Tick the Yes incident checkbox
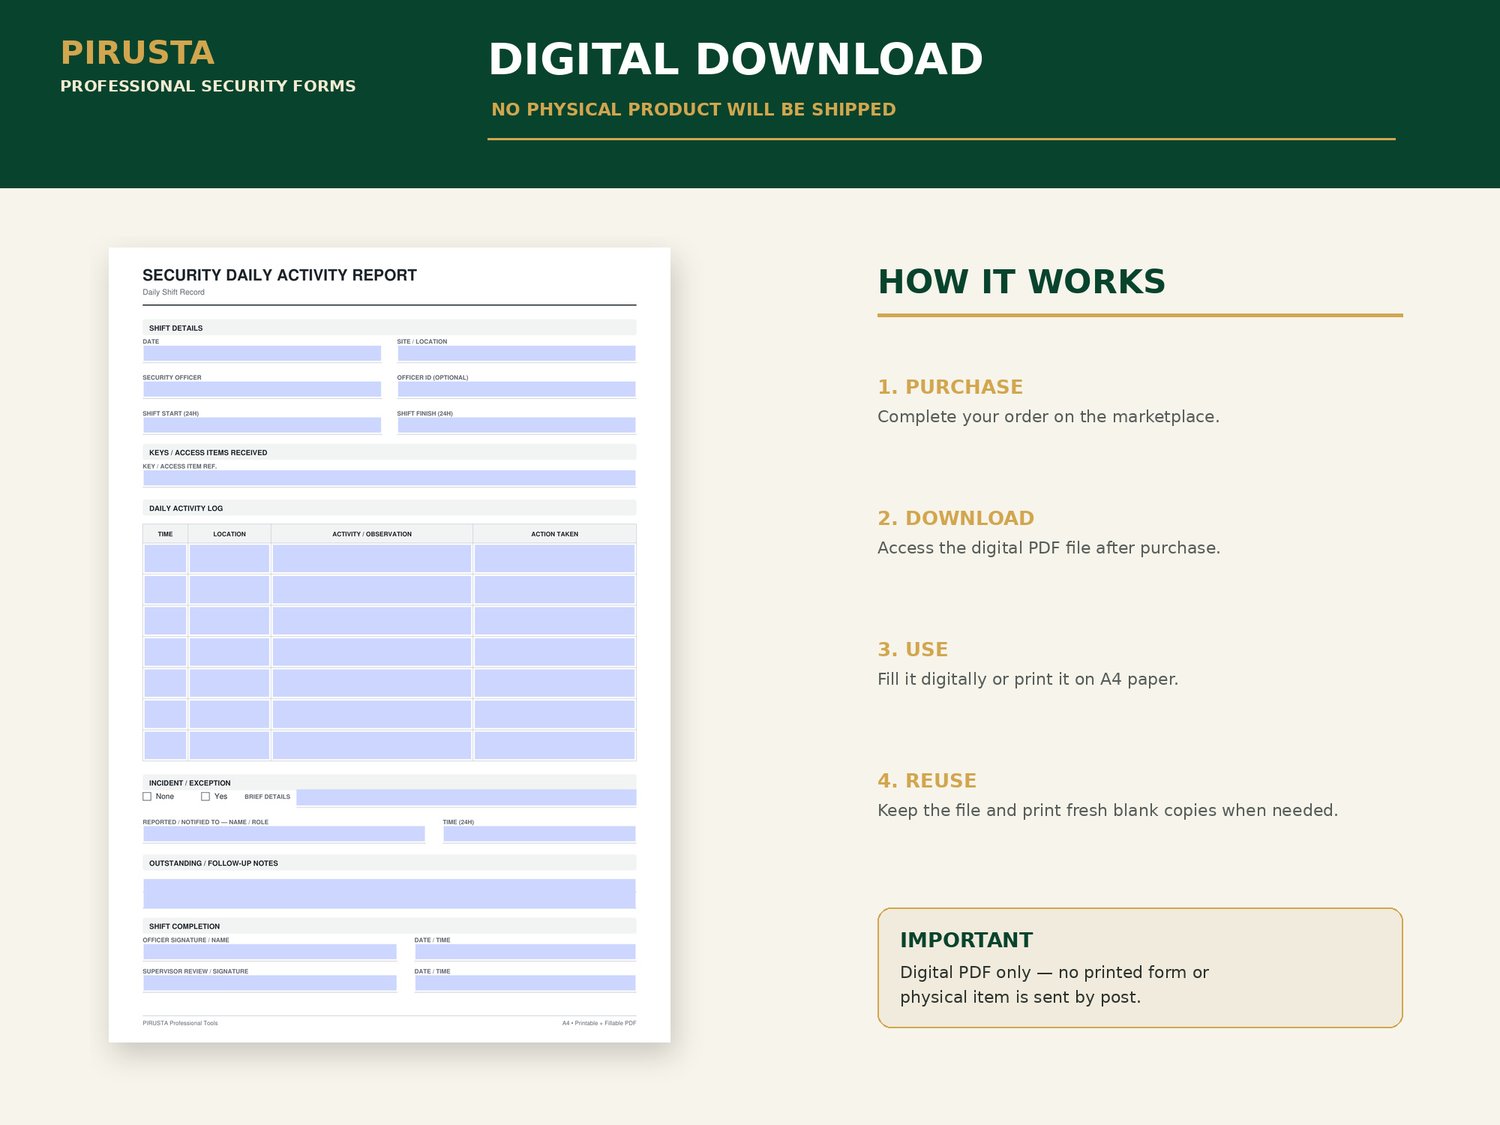 (x=205, y=797)
